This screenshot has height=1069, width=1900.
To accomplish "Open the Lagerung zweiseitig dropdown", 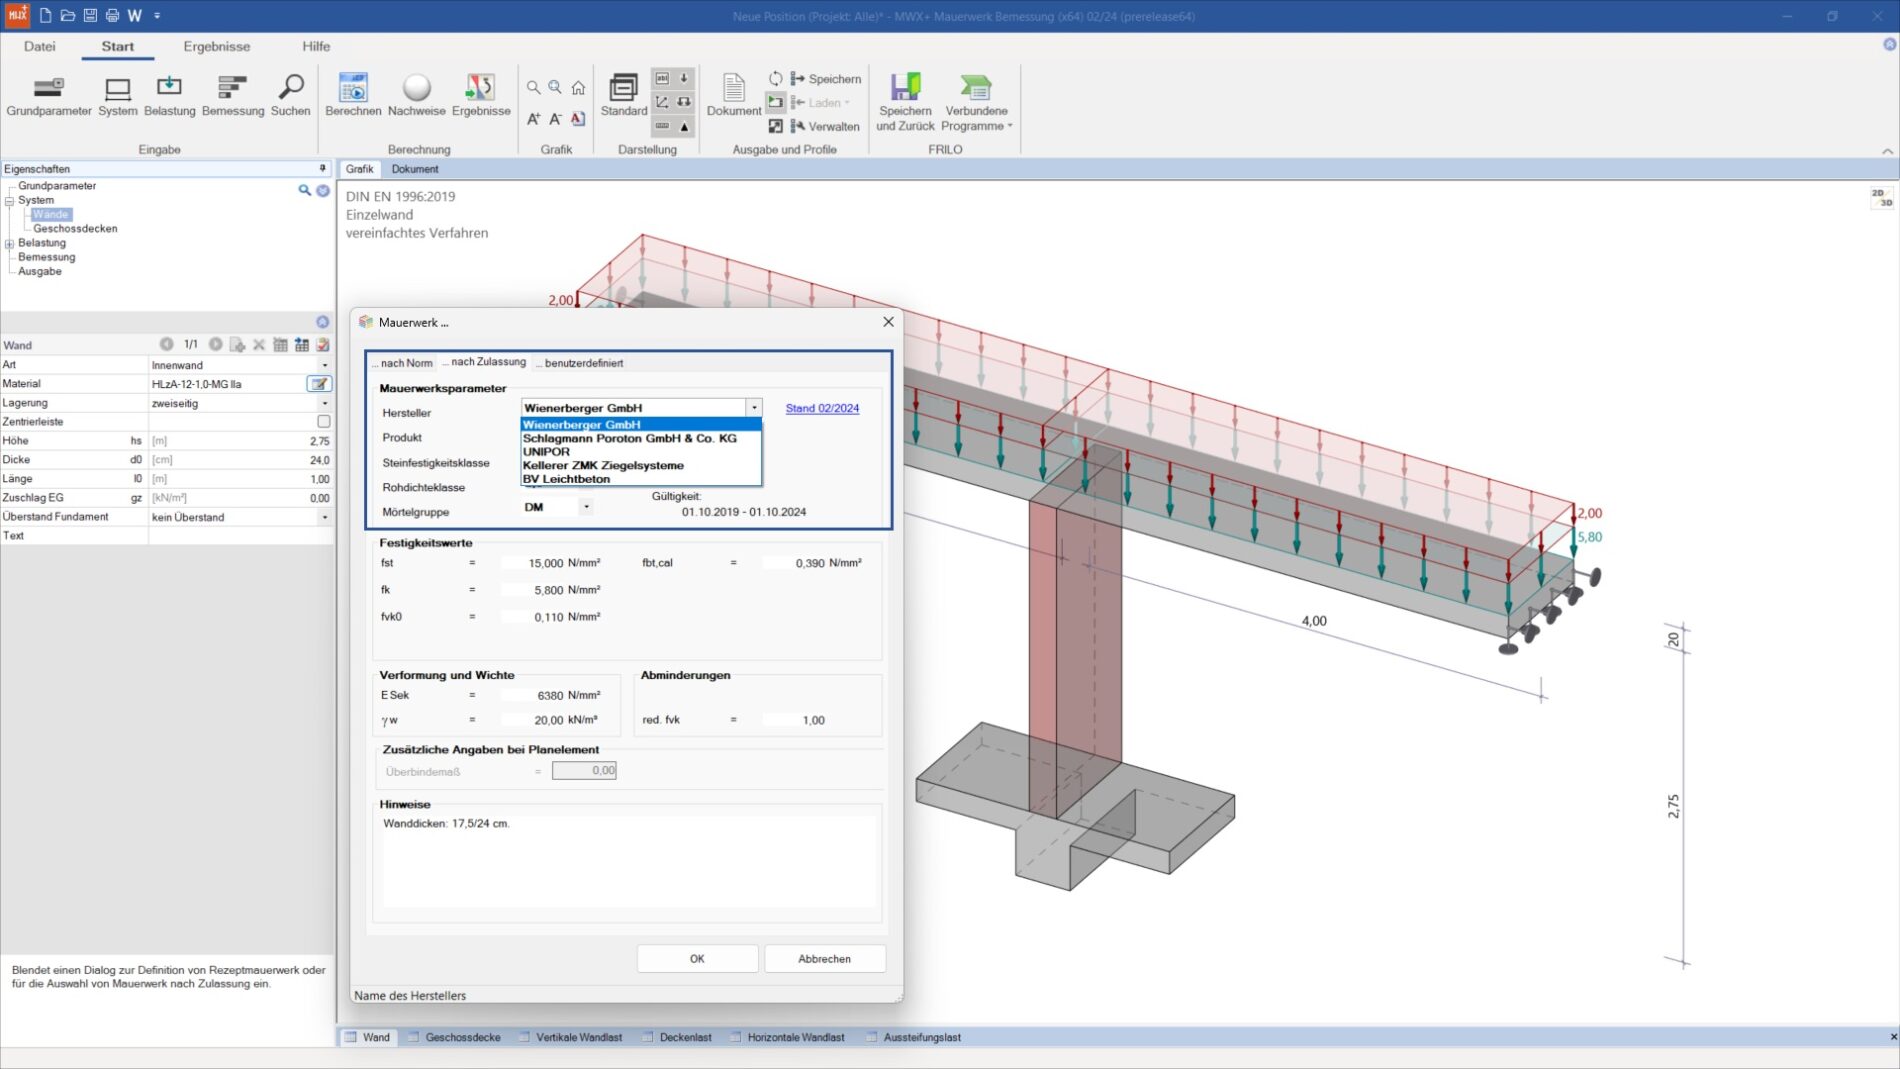I will tap(324, 403).
